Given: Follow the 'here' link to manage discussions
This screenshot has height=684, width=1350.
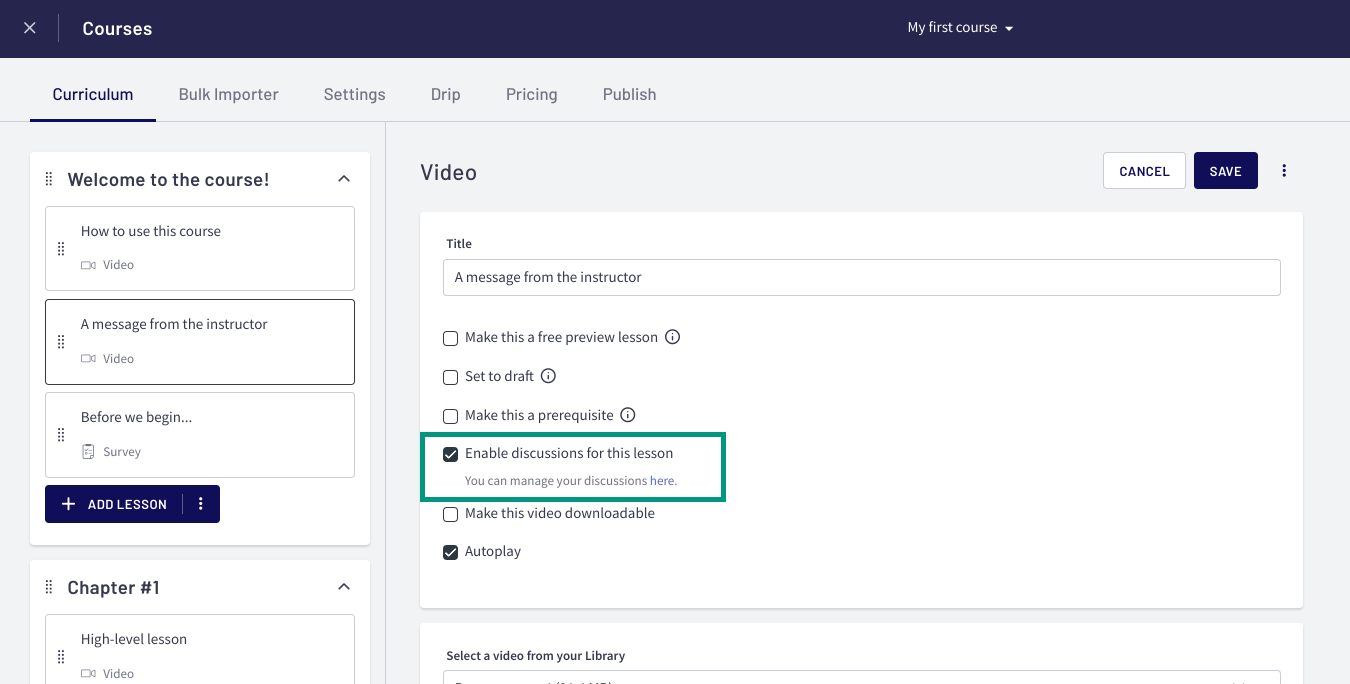Looking at the screenshot, I should (x=662, y=481).
